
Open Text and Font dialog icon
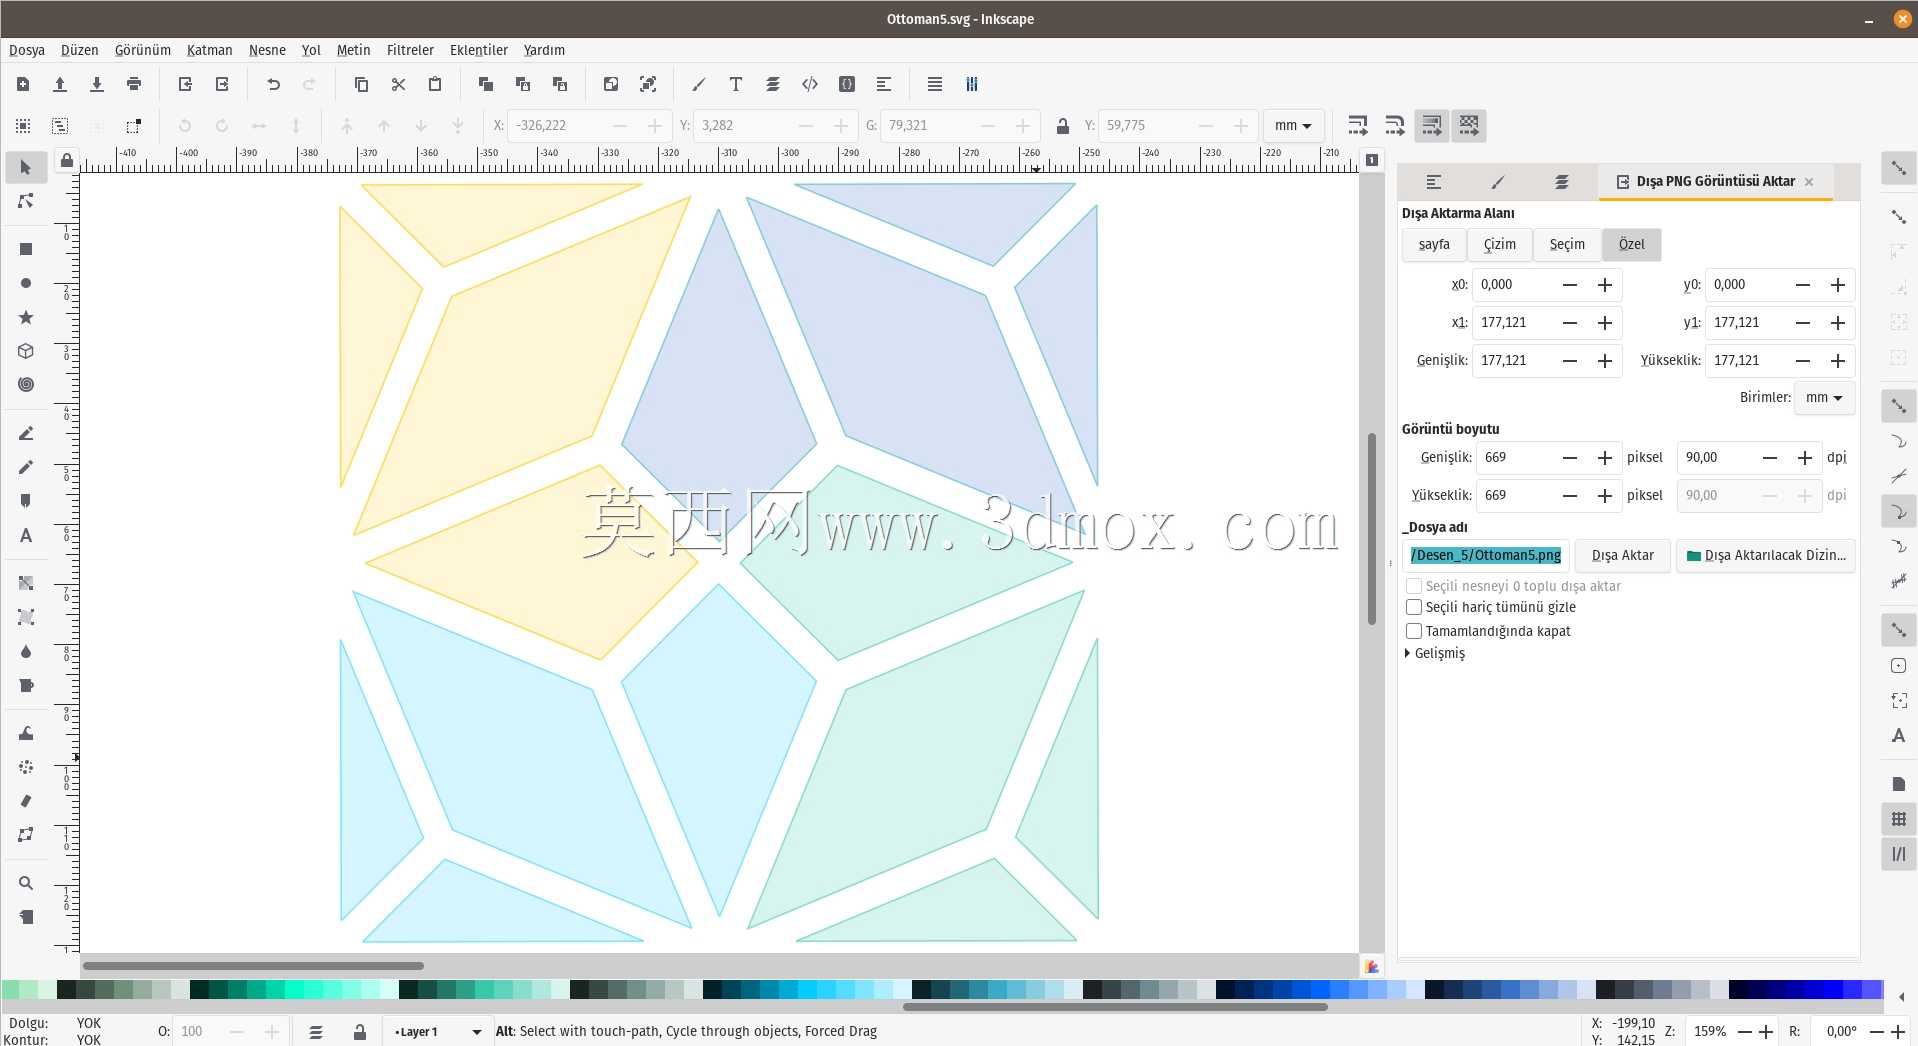pos(736,84)
